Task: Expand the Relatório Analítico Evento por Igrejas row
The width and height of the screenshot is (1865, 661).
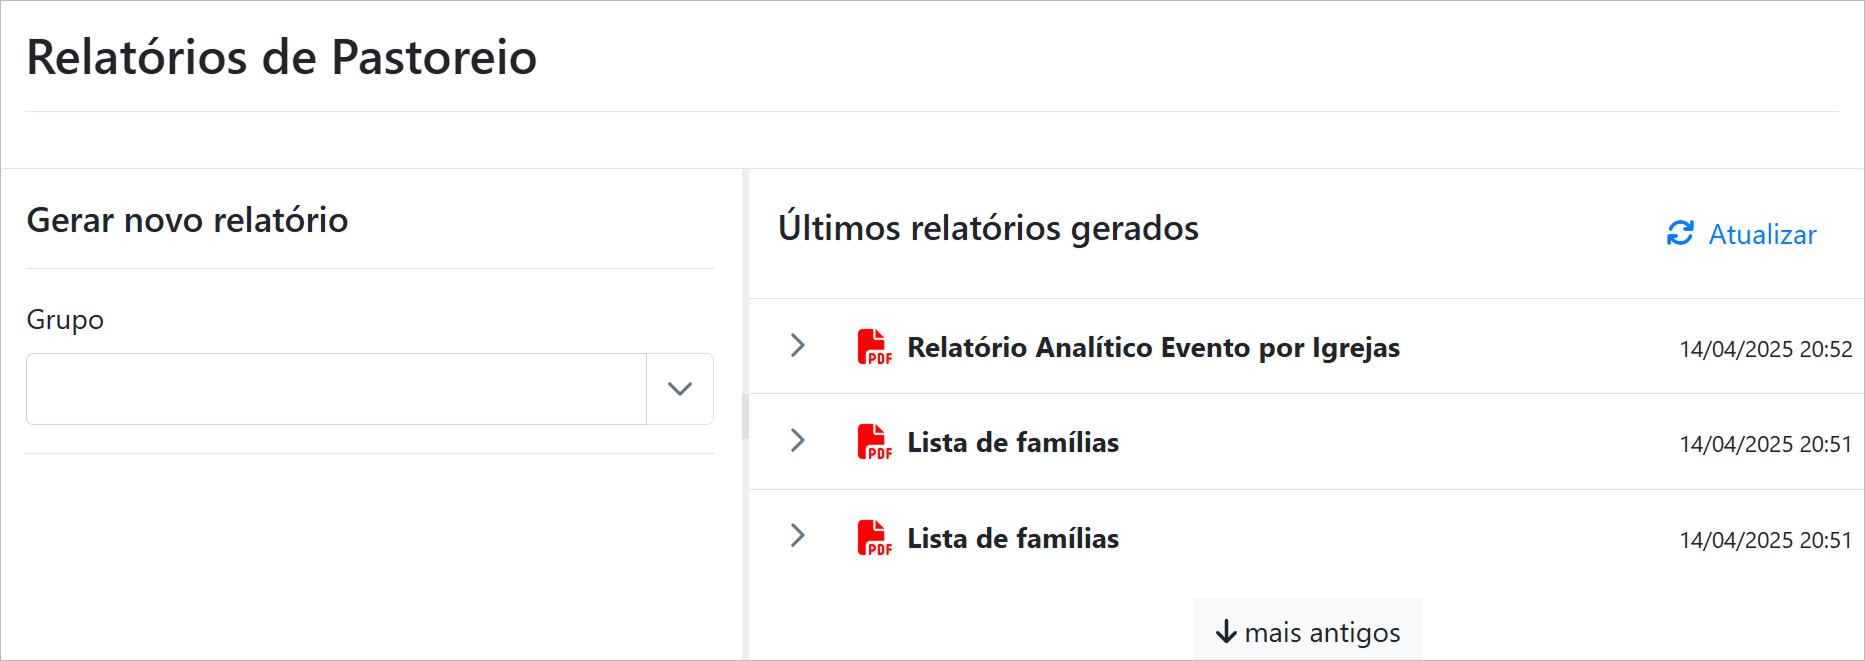Action: coord(798,346)
